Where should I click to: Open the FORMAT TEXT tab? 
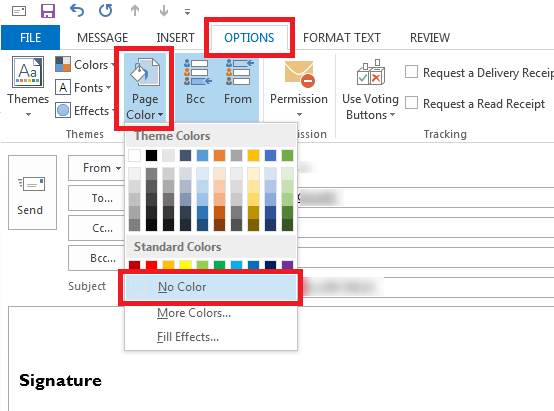[x=342, y=37]
